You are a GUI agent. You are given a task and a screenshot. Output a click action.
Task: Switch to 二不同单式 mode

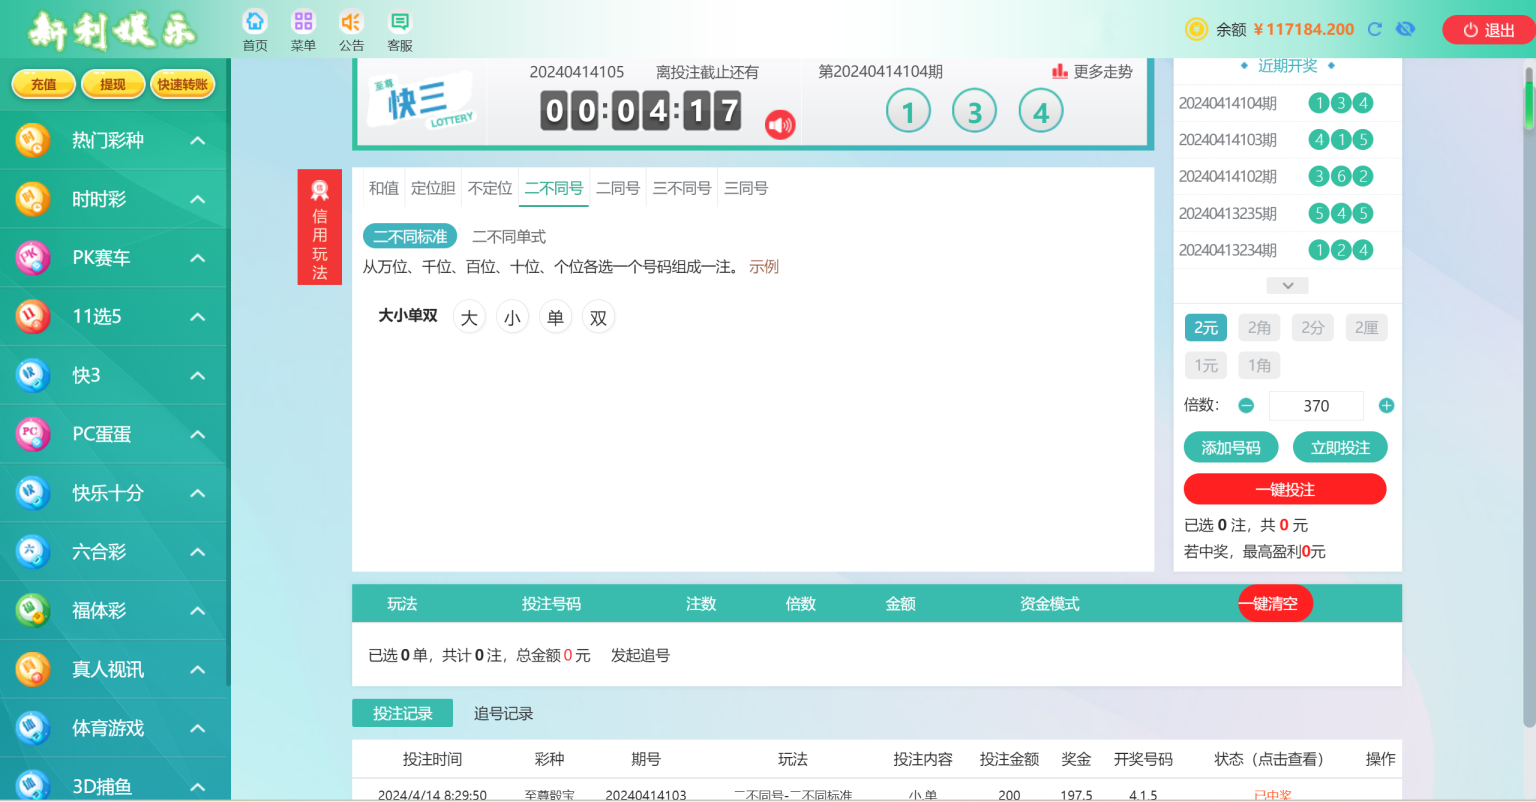pyautogui.click(x=509, y=237)
